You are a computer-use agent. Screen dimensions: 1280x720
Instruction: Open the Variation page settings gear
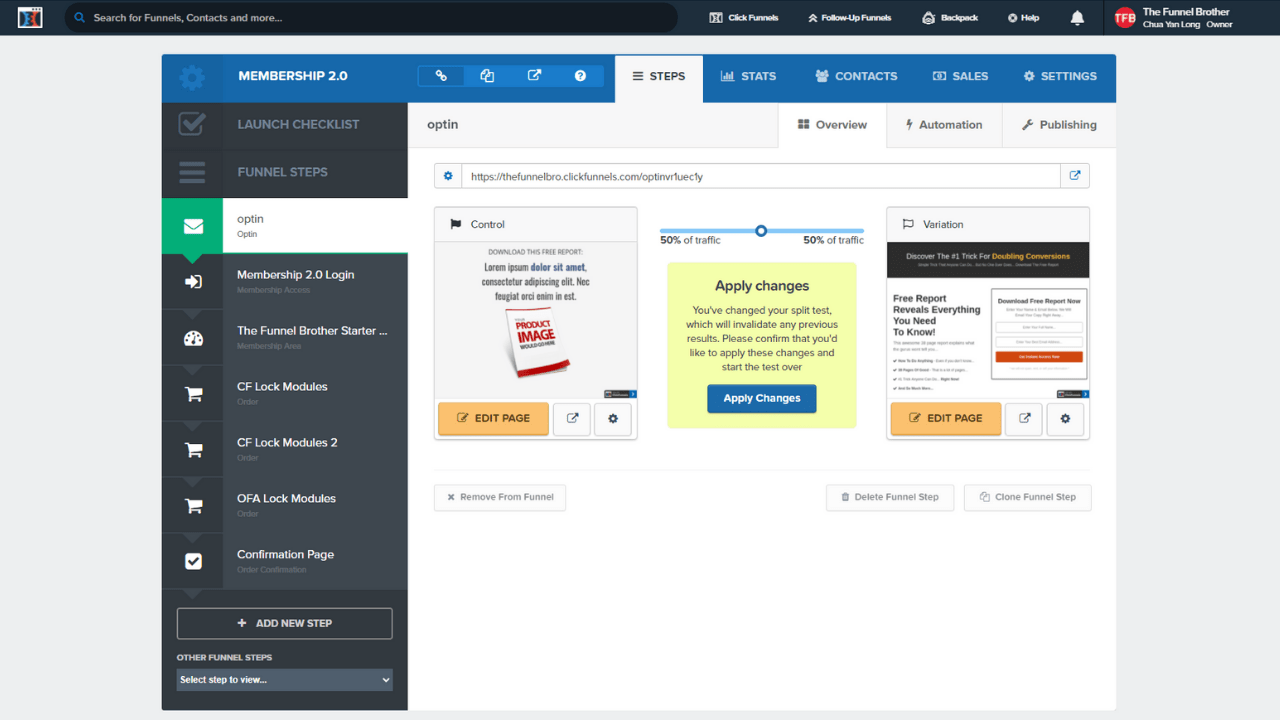1065,419
